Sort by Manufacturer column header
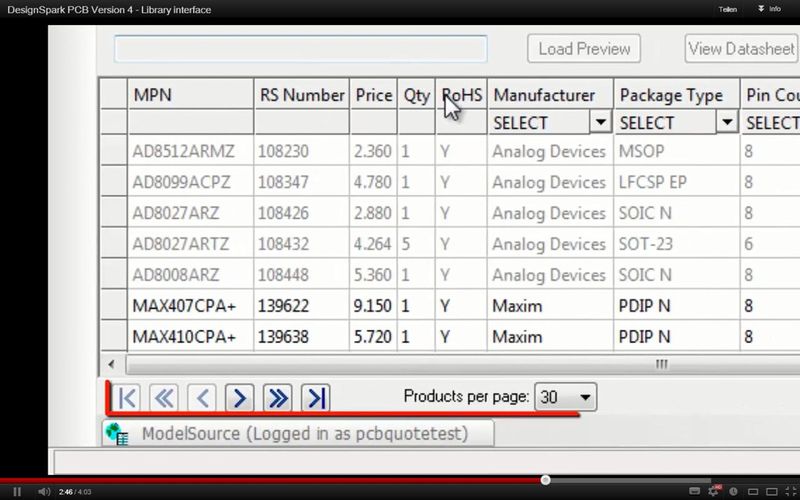800x500 pixels. coord(550,95)
